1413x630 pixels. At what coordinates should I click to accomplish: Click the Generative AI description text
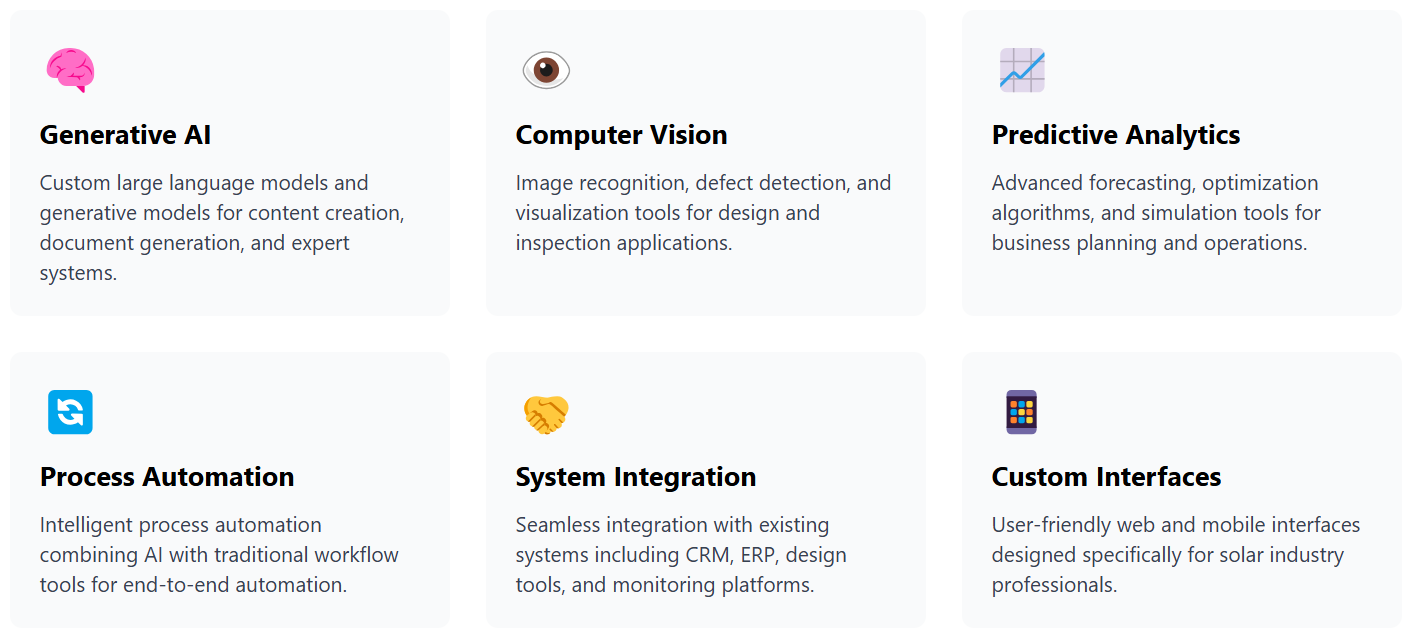pos(222,228)
